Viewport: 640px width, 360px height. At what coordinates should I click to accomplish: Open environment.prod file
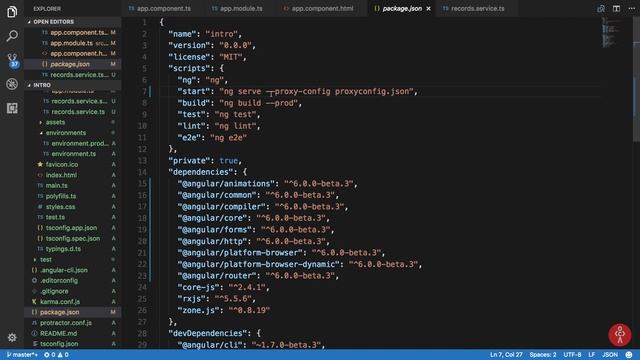coord(73,143)
